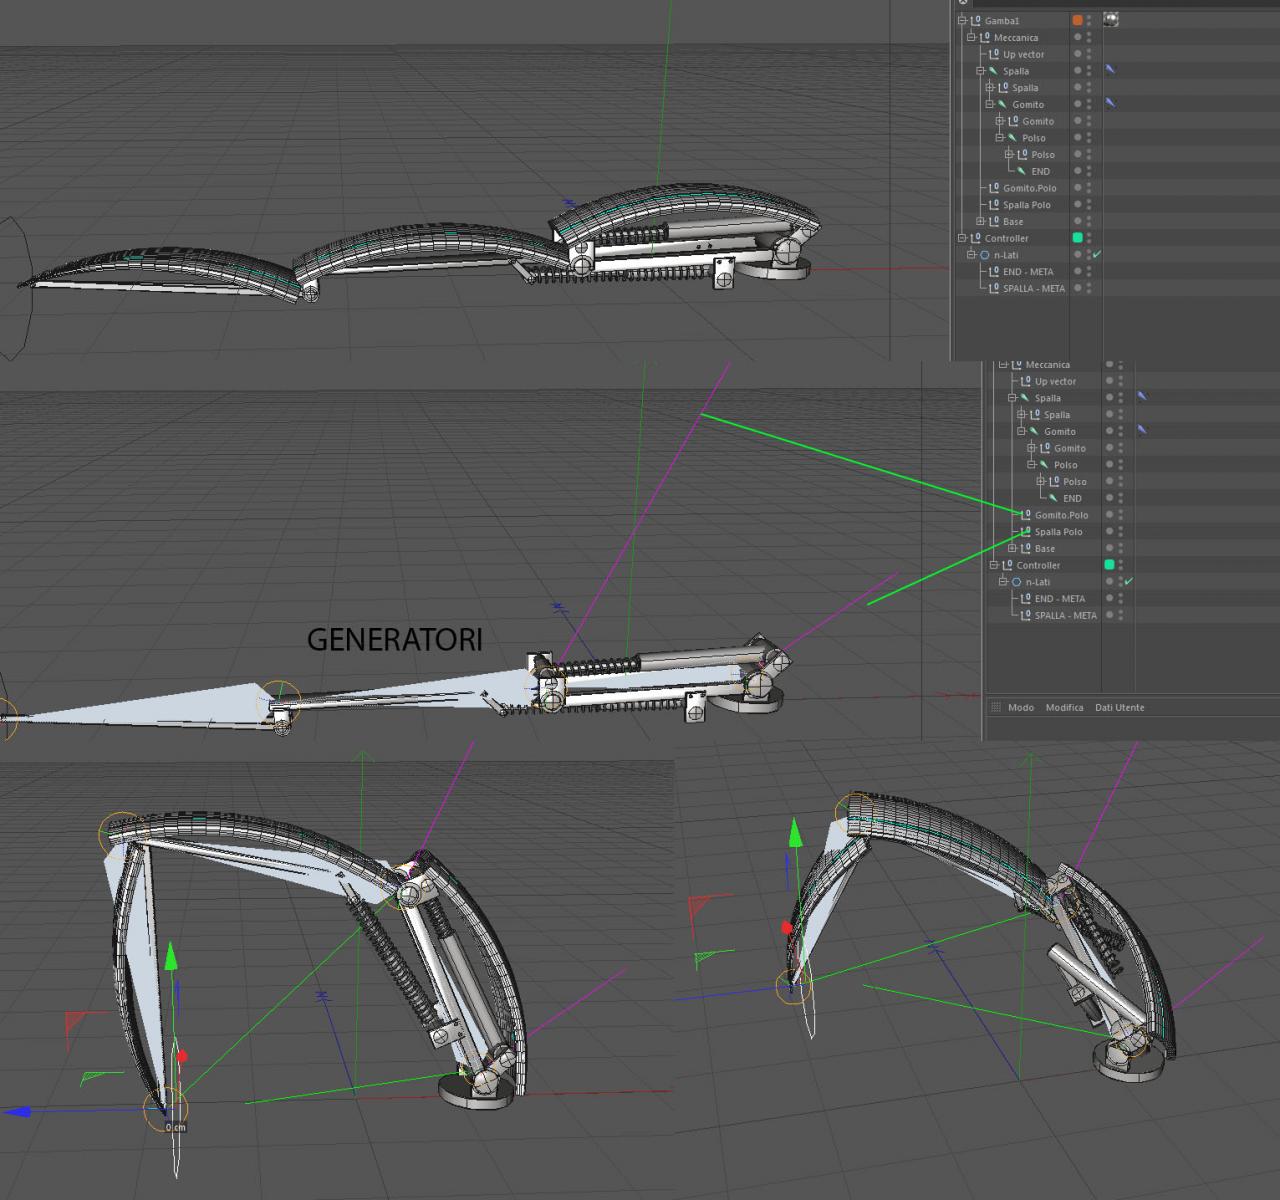
Task: Toggle the n-Lati green checkmark in upper object manager
Action: 1097,255
